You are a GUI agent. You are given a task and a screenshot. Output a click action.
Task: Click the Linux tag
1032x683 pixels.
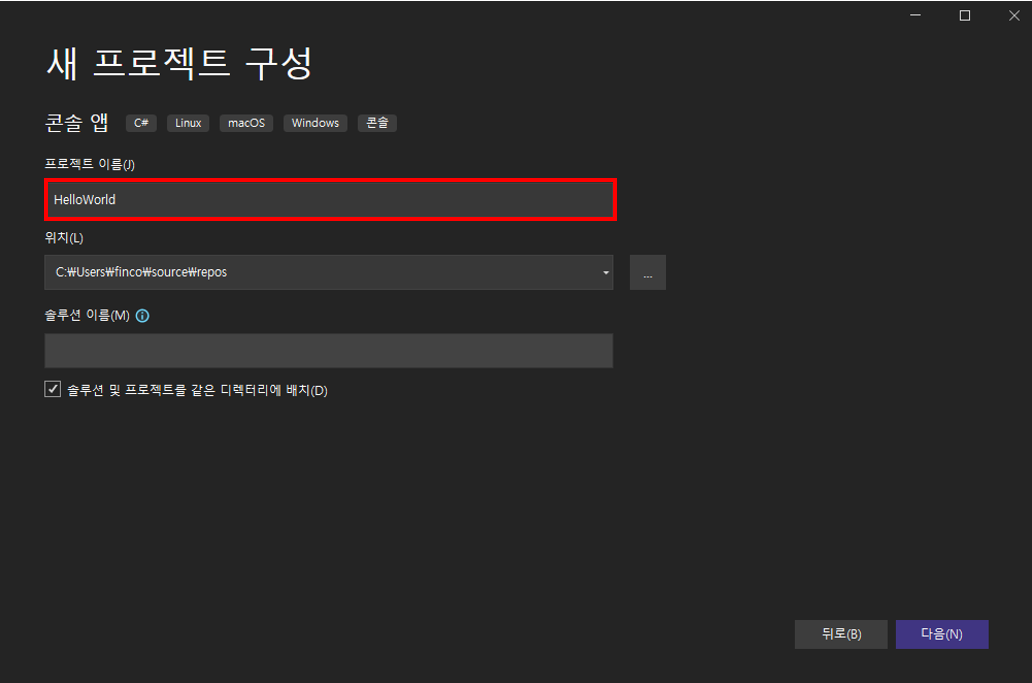(188, 123)
